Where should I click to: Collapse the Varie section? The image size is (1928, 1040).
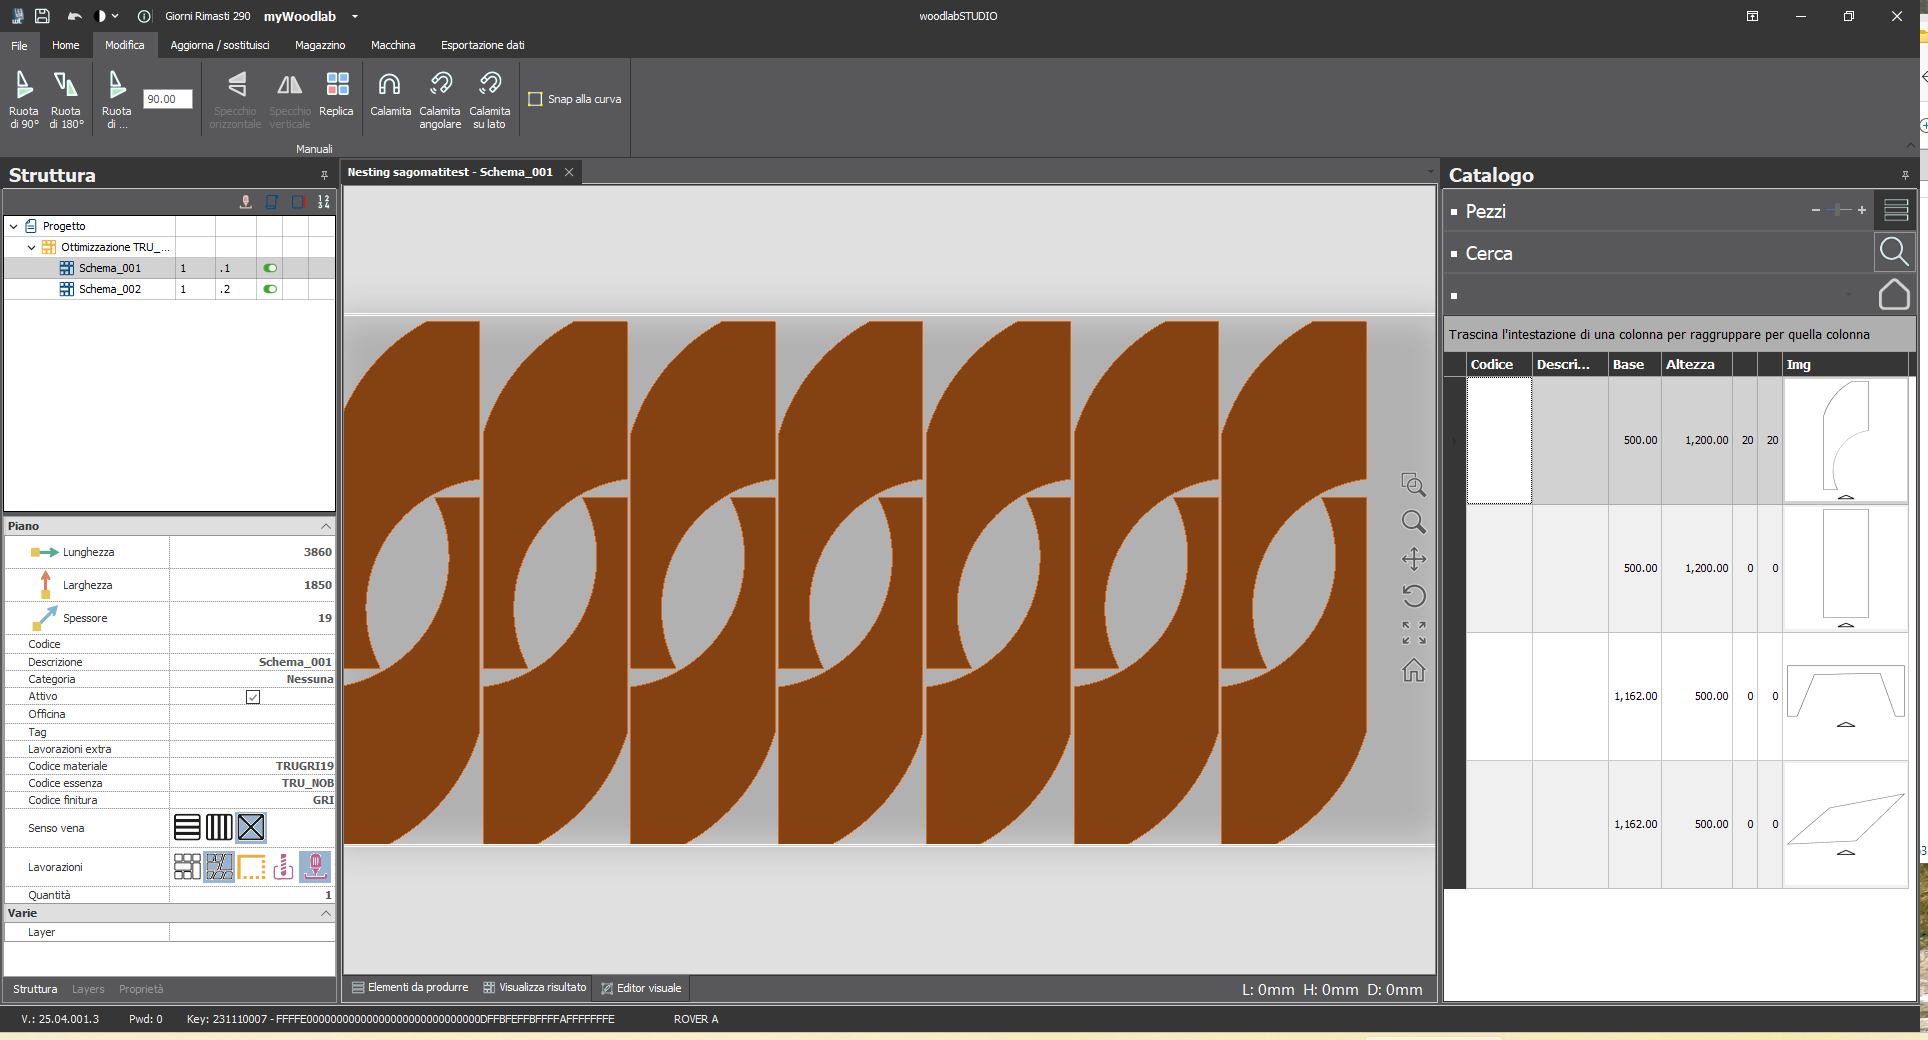[x=325, y=913]
